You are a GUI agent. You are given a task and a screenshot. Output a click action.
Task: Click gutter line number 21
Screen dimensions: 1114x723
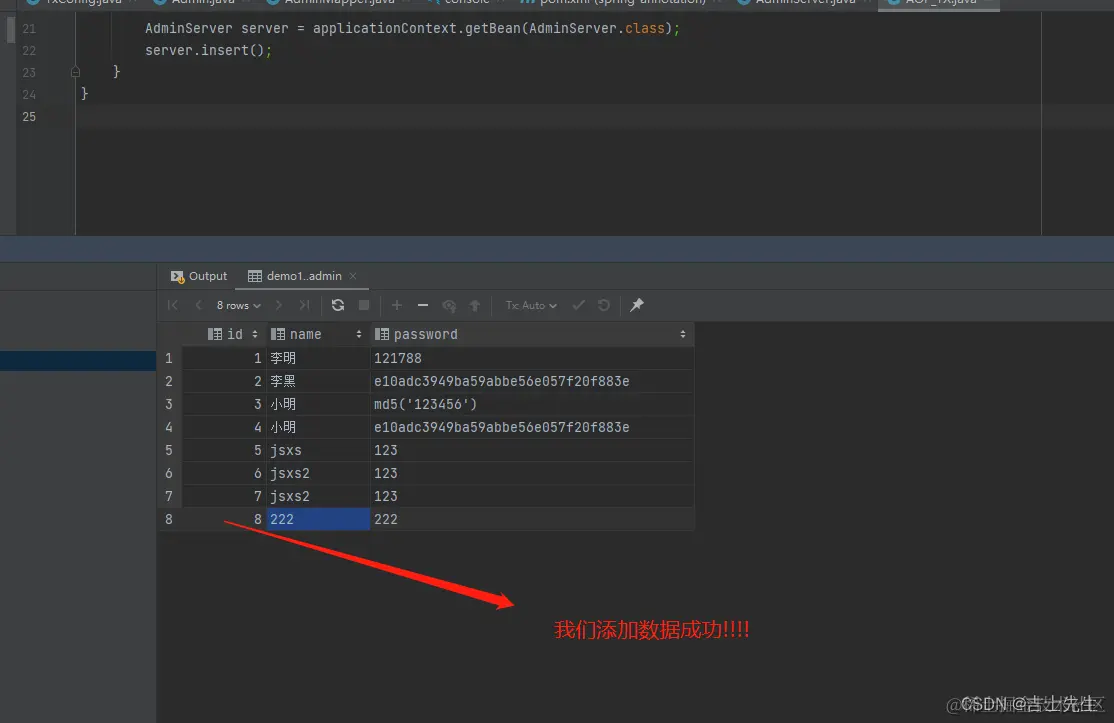pyautogui.click(x=29, y=28)
